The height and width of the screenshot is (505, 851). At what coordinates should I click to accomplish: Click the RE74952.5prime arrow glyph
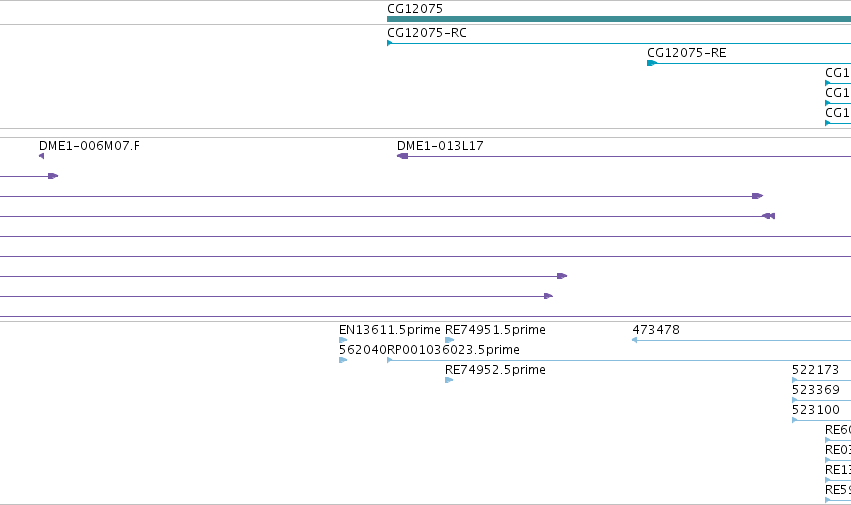click(449, 380)
